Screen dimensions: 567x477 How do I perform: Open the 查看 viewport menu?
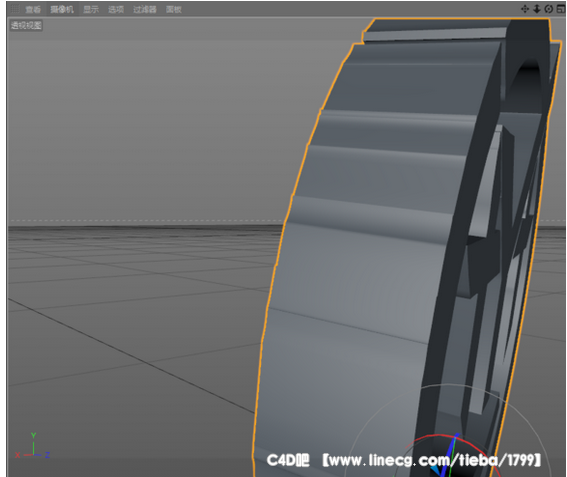pyautogui.click(x=33, y=9)
